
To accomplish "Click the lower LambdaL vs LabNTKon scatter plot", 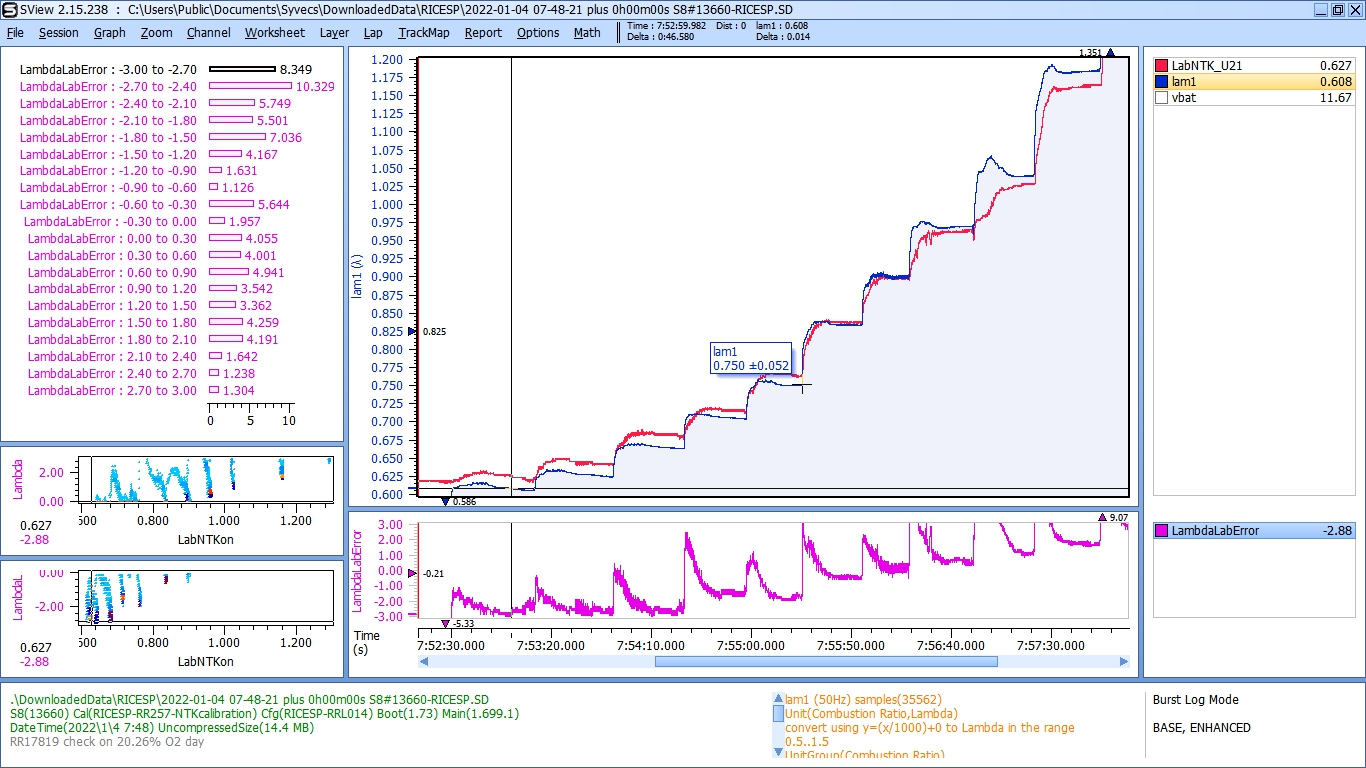I will pos(206,597).
